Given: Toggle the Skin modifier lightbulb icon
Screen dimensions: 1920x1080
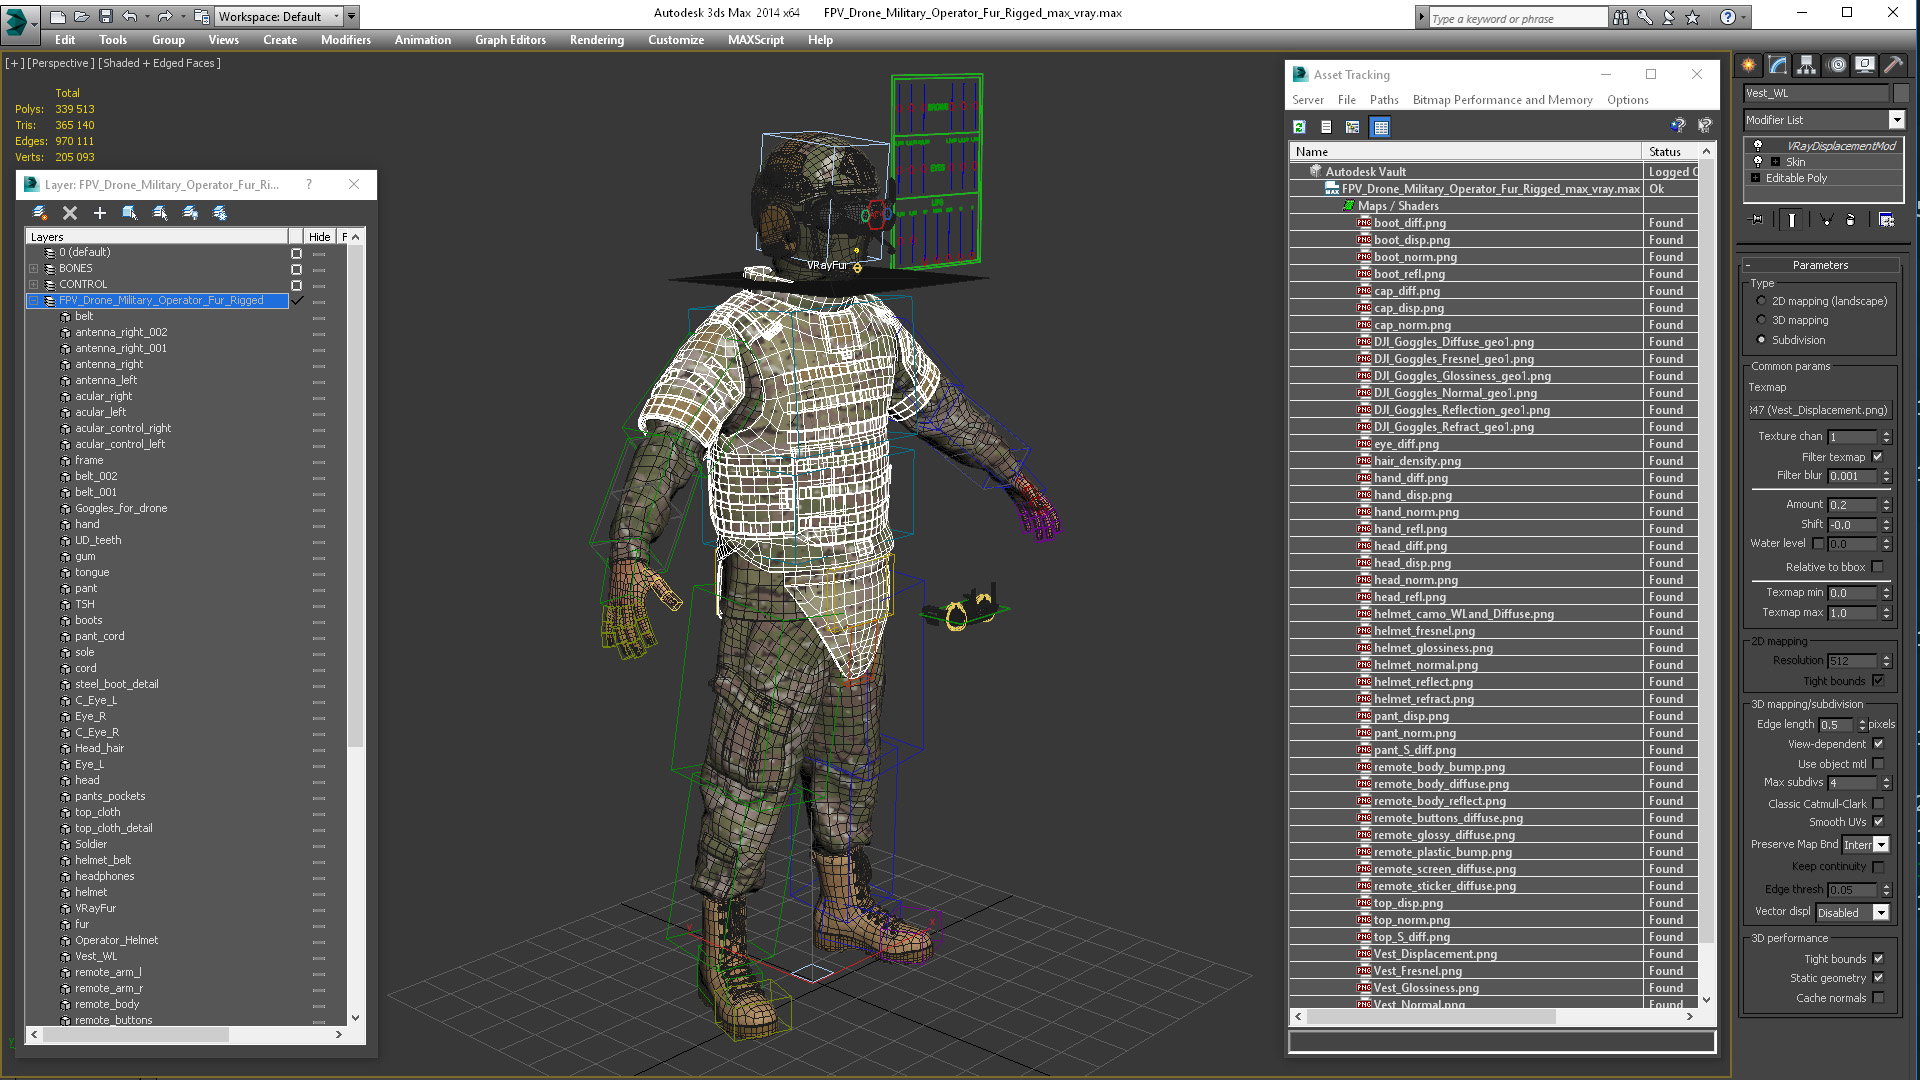Looking at the screenshot, I should click(1758, 162).
